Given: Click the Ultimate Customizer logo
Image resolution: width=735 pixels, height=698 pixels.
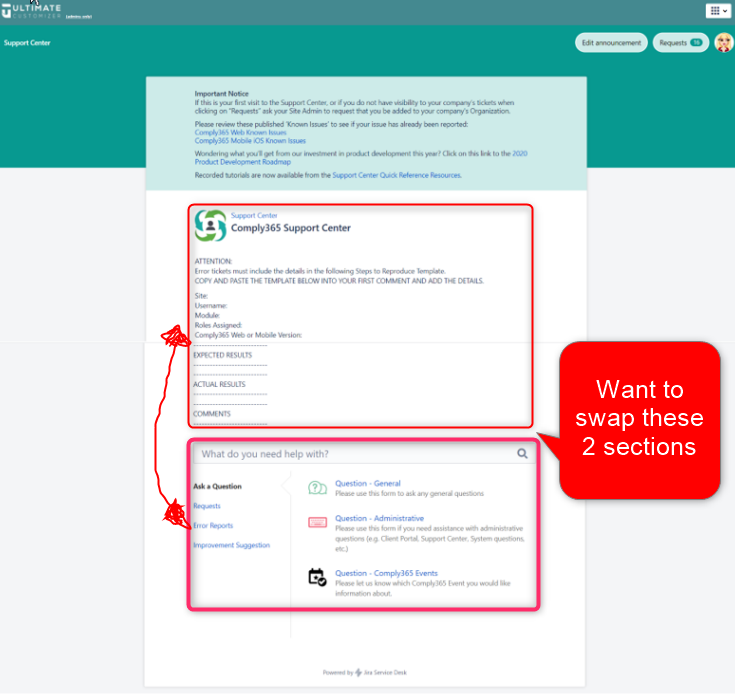Looking at the screenshot, I should click(32, 11).
